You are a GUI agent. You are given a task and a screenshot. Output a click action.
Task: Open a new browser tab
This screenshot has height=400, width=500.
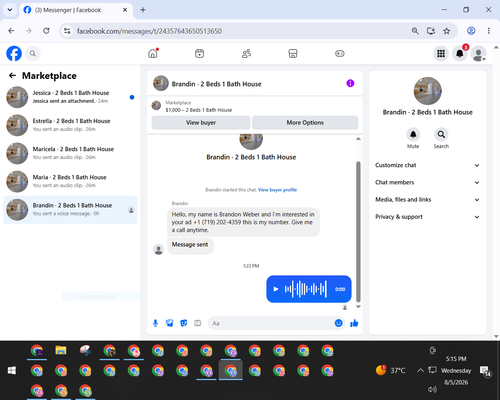pyautogui.click(x=143, y=10)
